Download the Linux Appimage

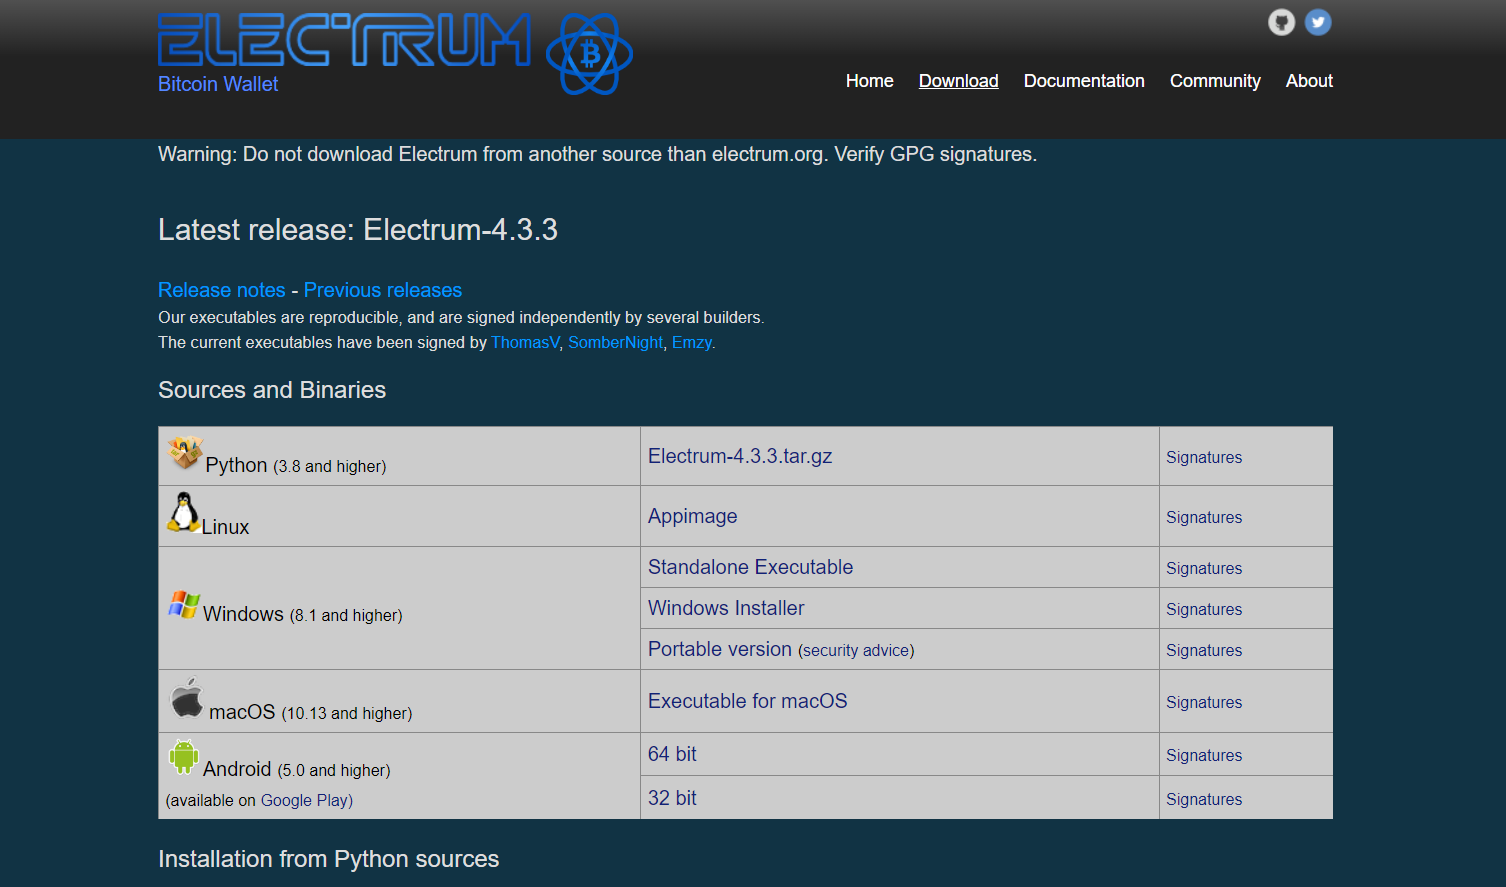tap(693, 516)
